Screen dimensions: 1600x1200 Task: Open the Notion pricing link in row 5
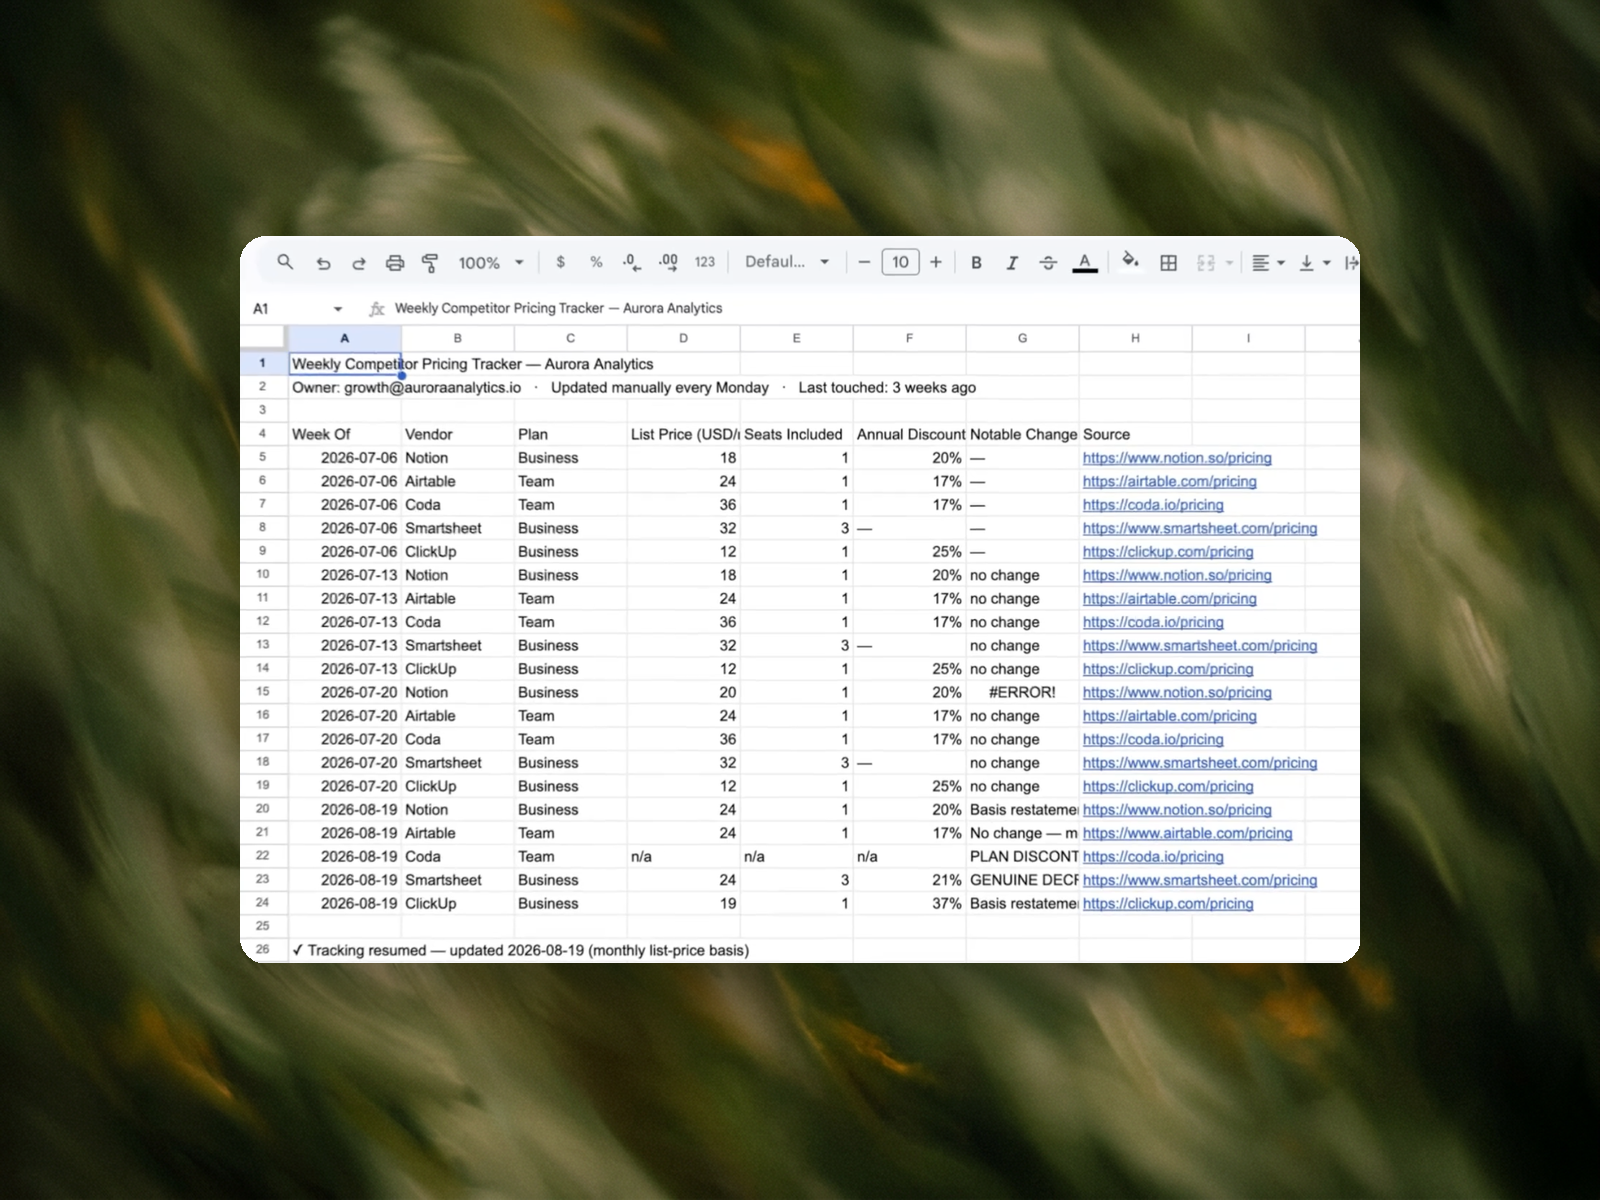(x=1177, y=458)
